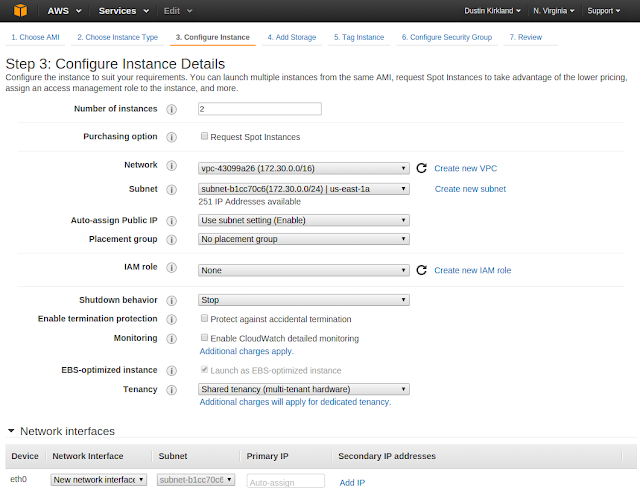Check Protect against accidental termination

pyautogui.click(x=204, y=318)
